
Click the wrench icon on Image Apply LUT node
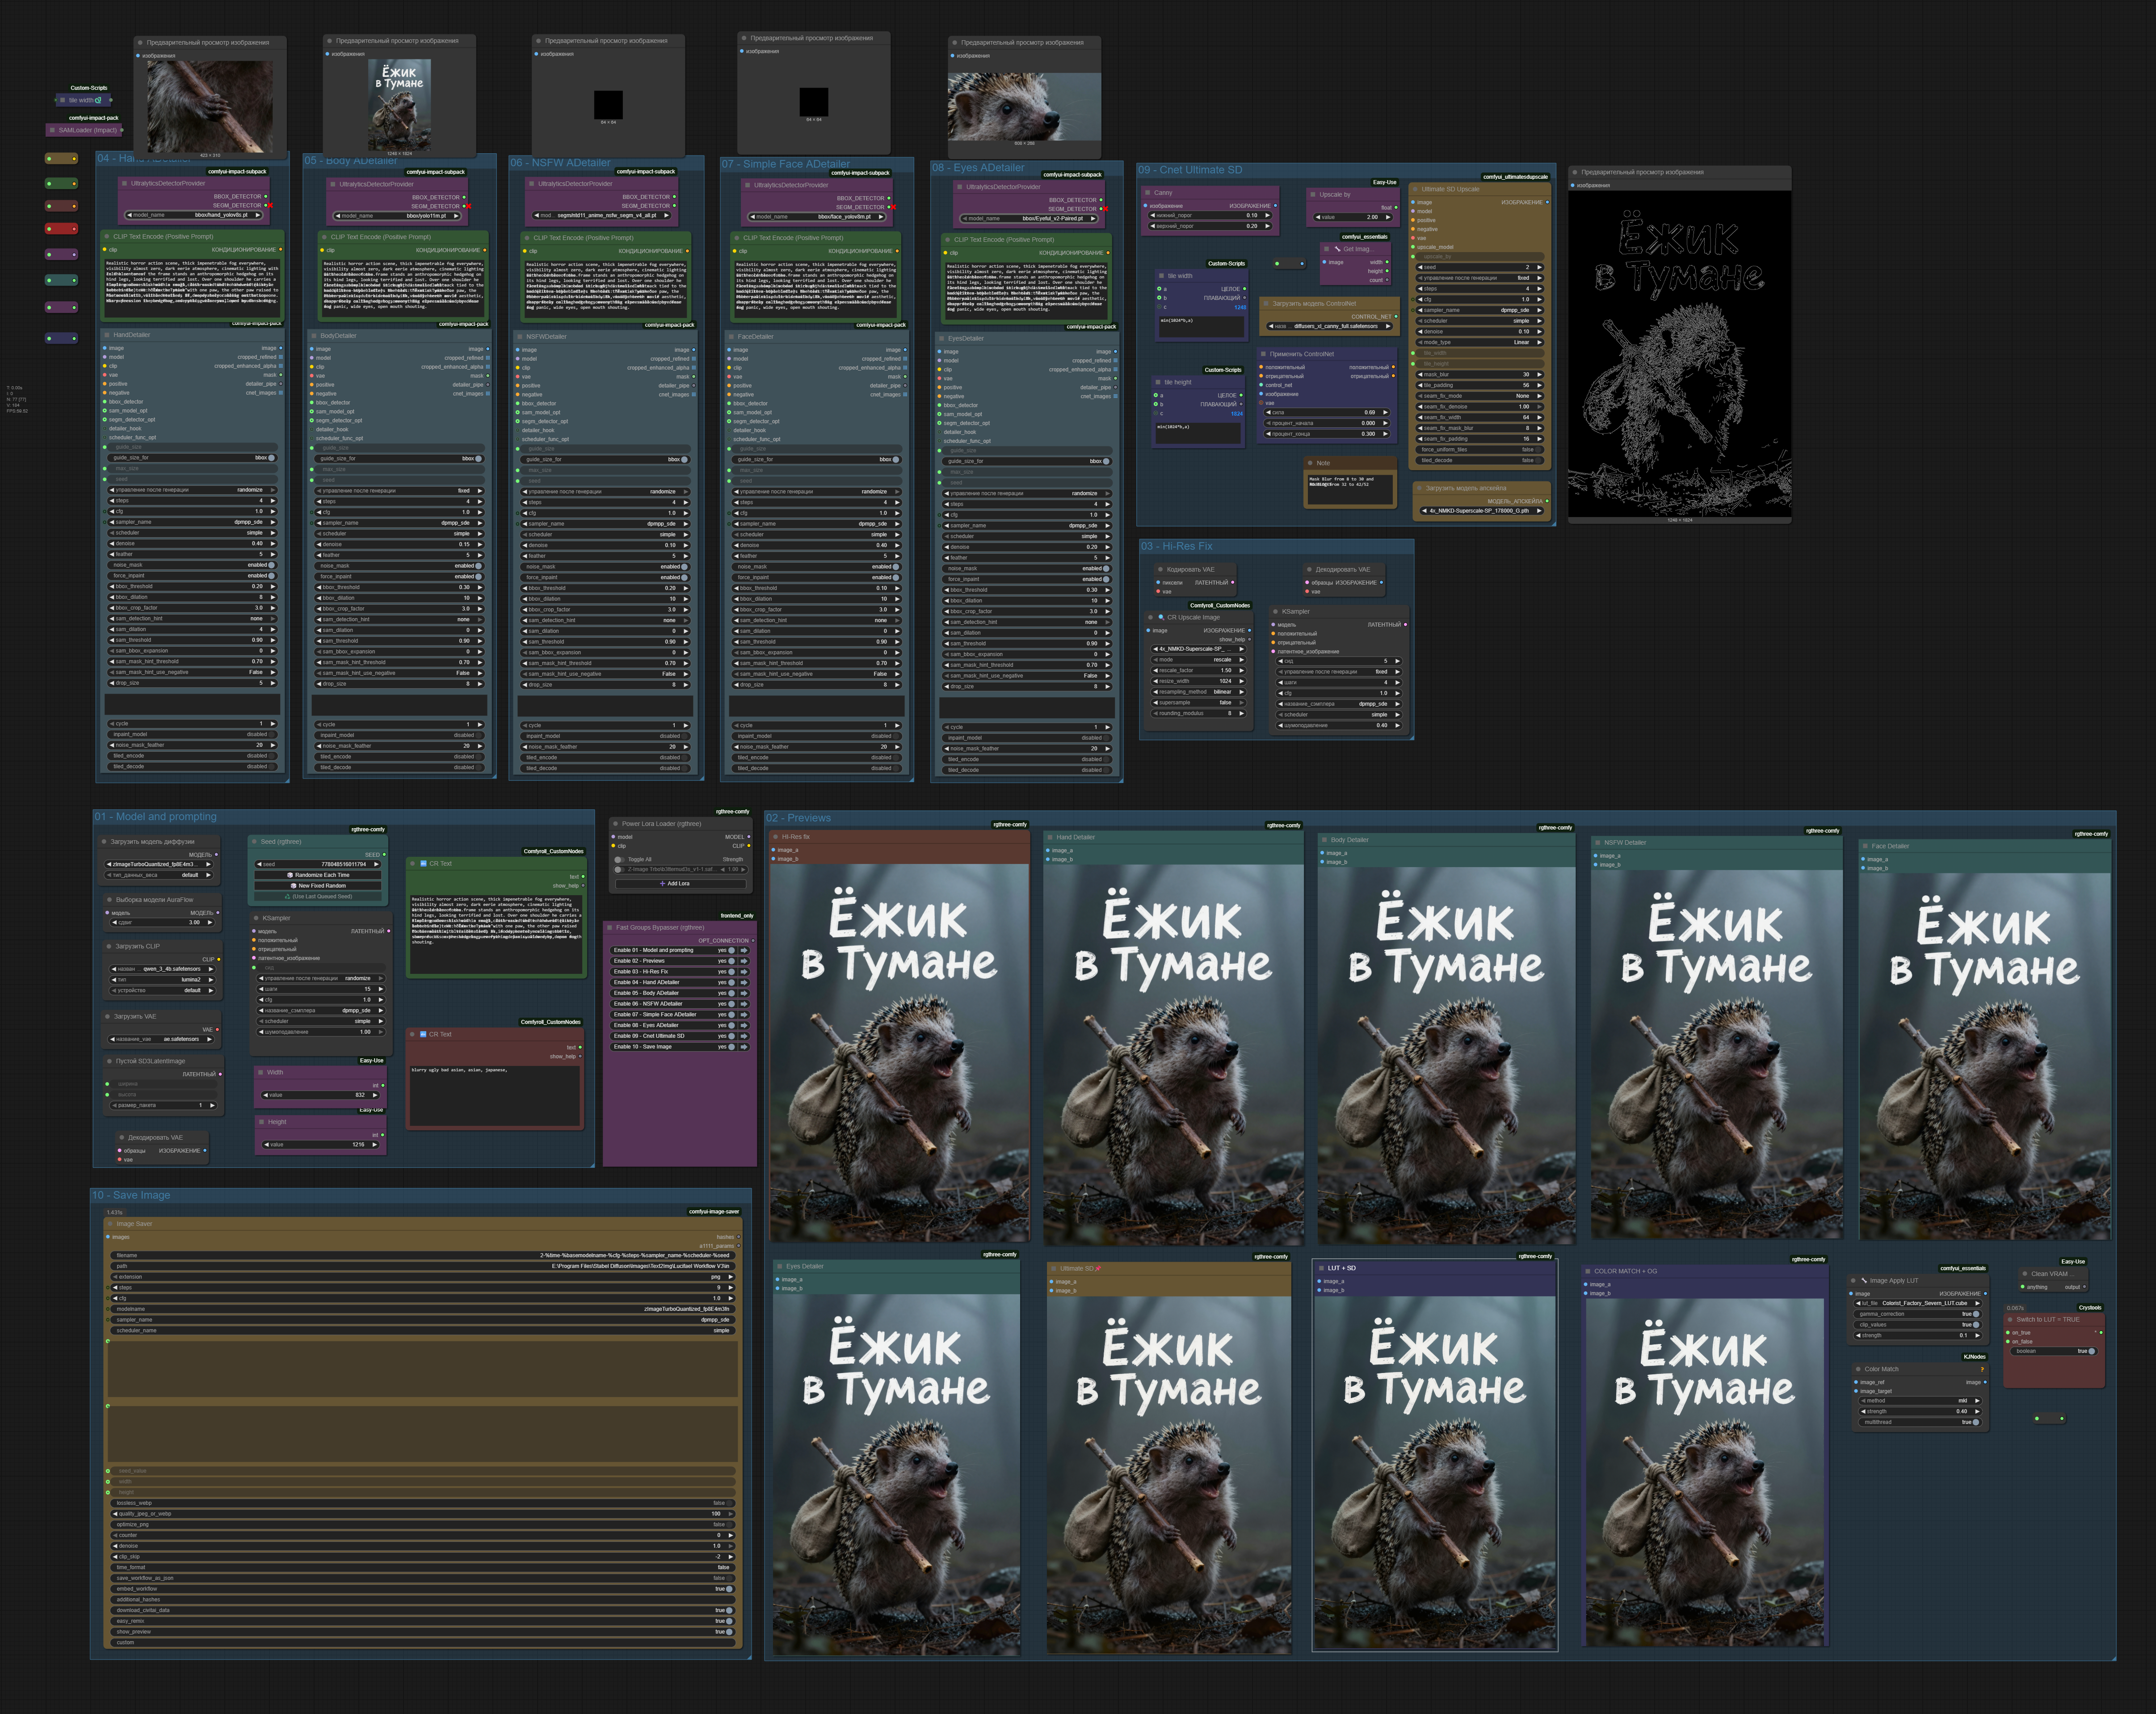1864,1280
